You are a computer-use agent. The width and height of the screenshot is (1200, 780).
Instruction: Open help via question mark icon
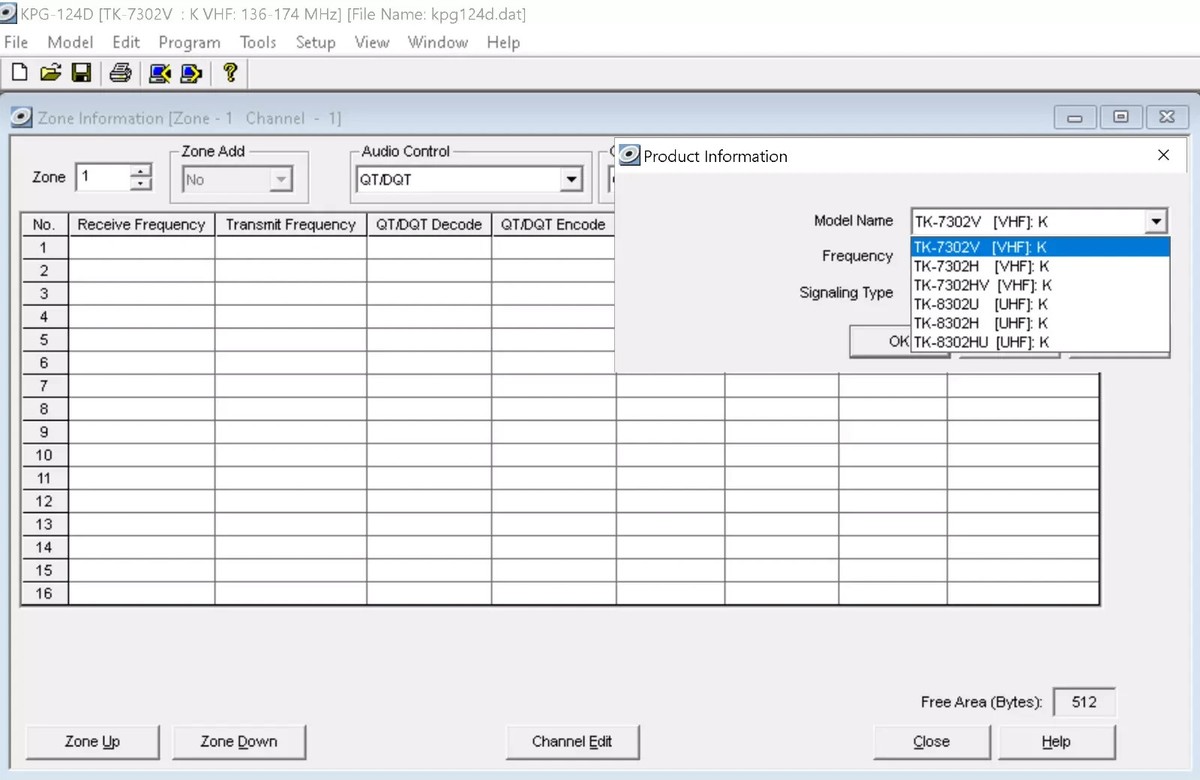pos(230,73)
